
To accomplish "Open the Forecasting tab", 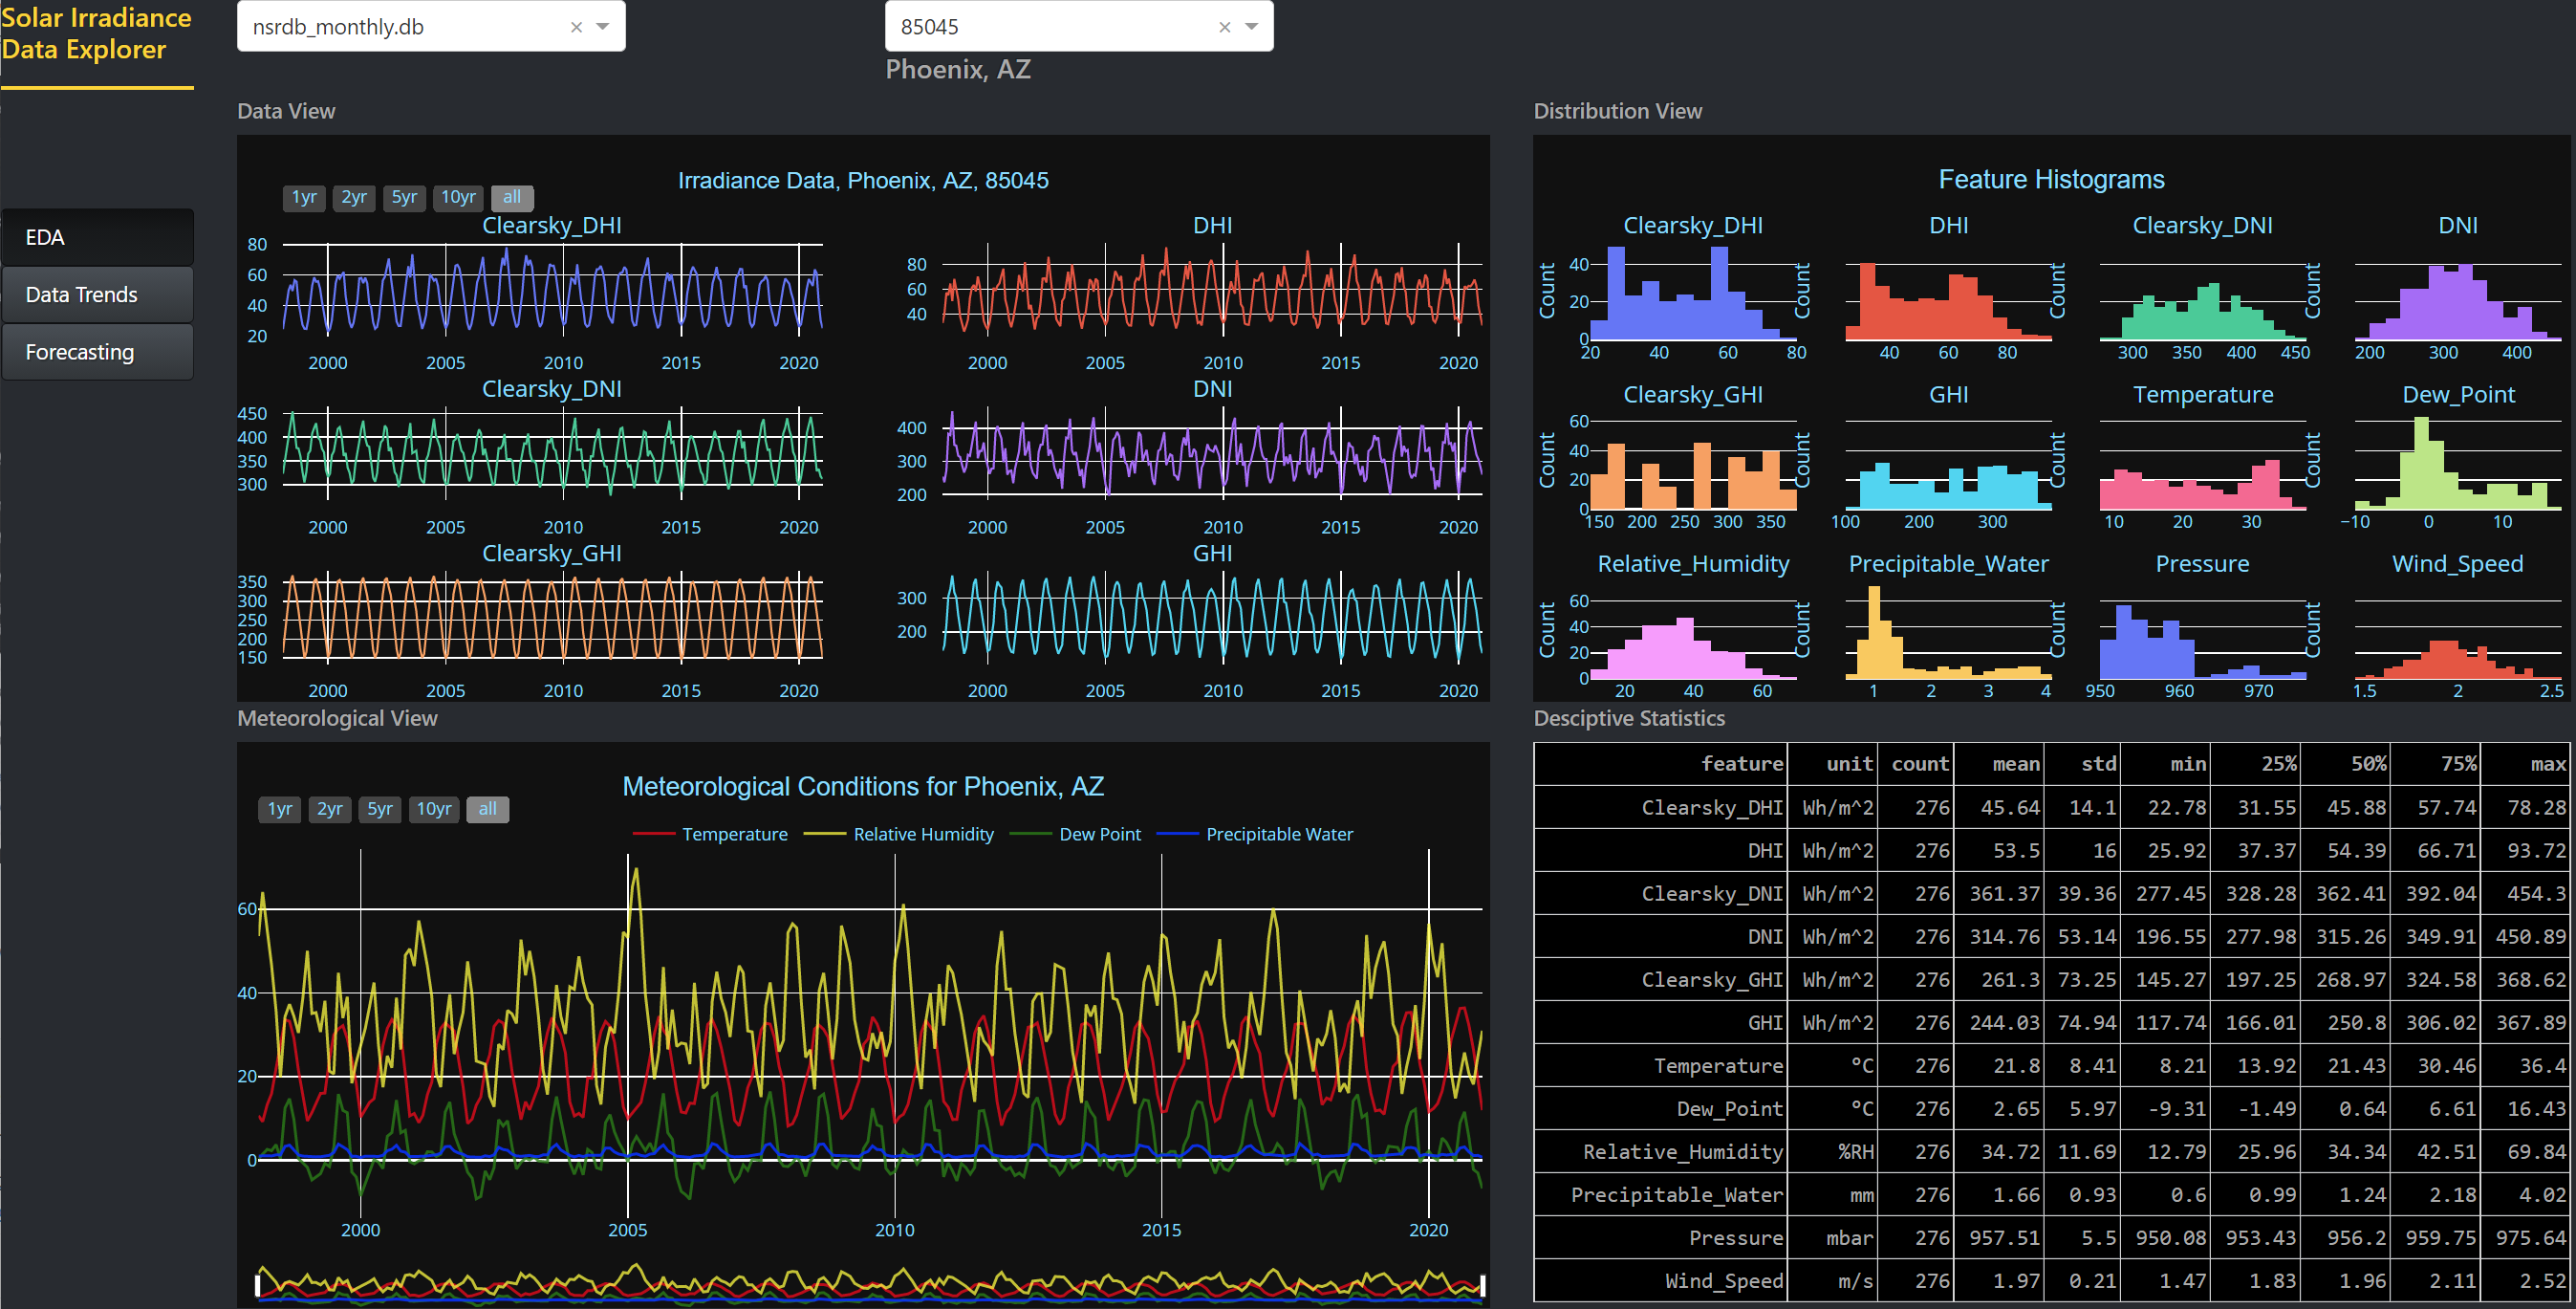I will tap(97, 352).
